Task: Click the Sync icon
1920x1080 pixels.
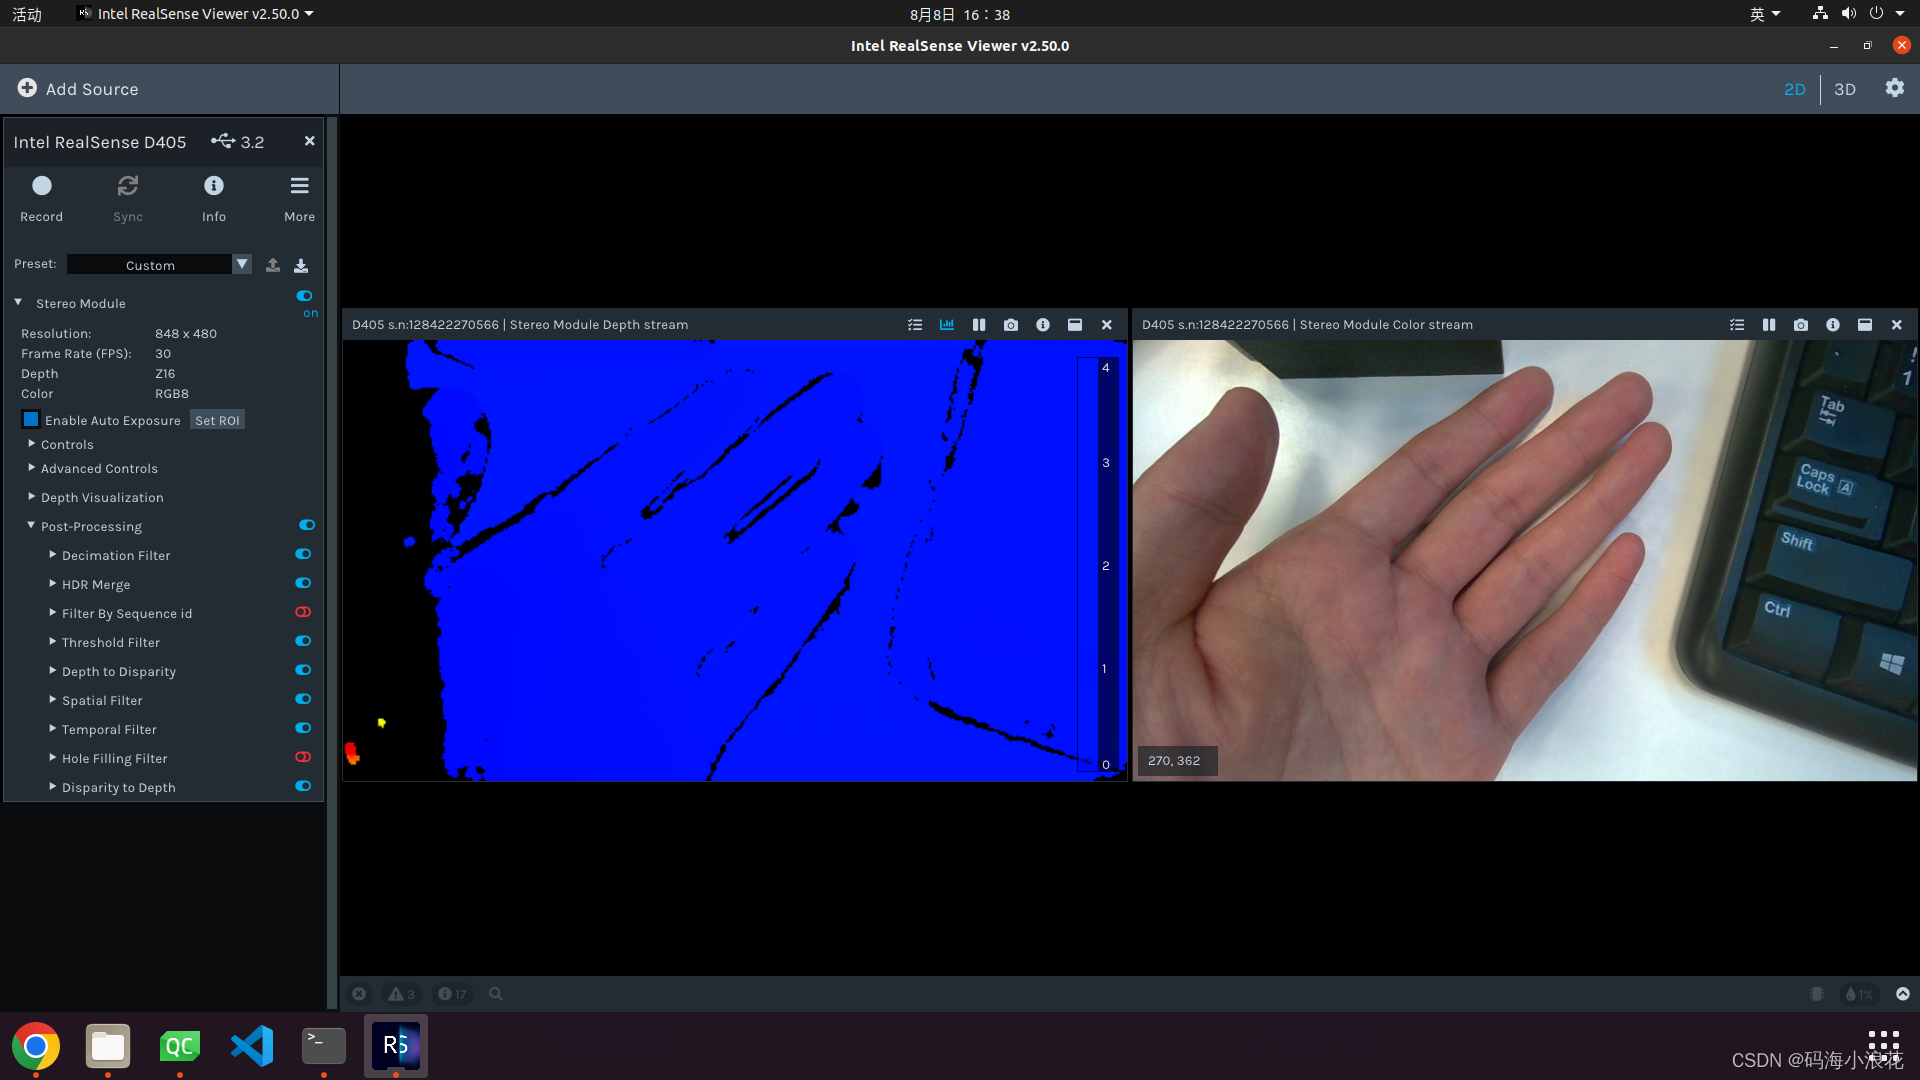Action: coord(128,186)
